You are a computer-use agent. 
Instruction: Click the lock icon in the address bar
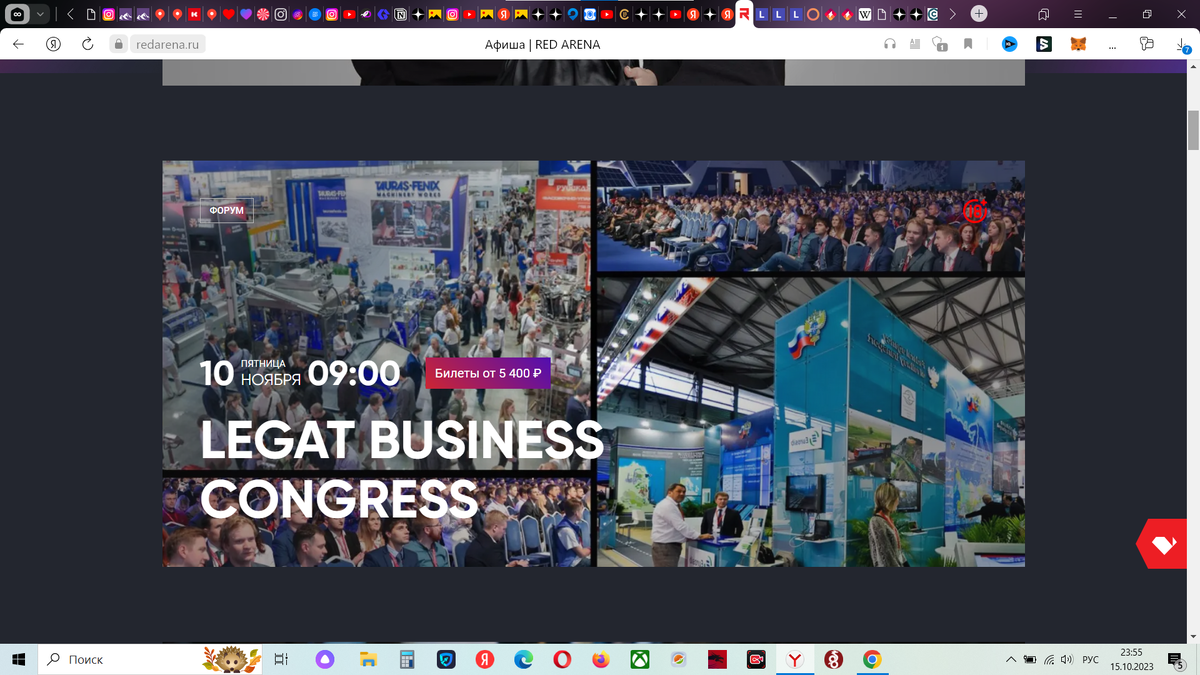(x=119, y=44)
